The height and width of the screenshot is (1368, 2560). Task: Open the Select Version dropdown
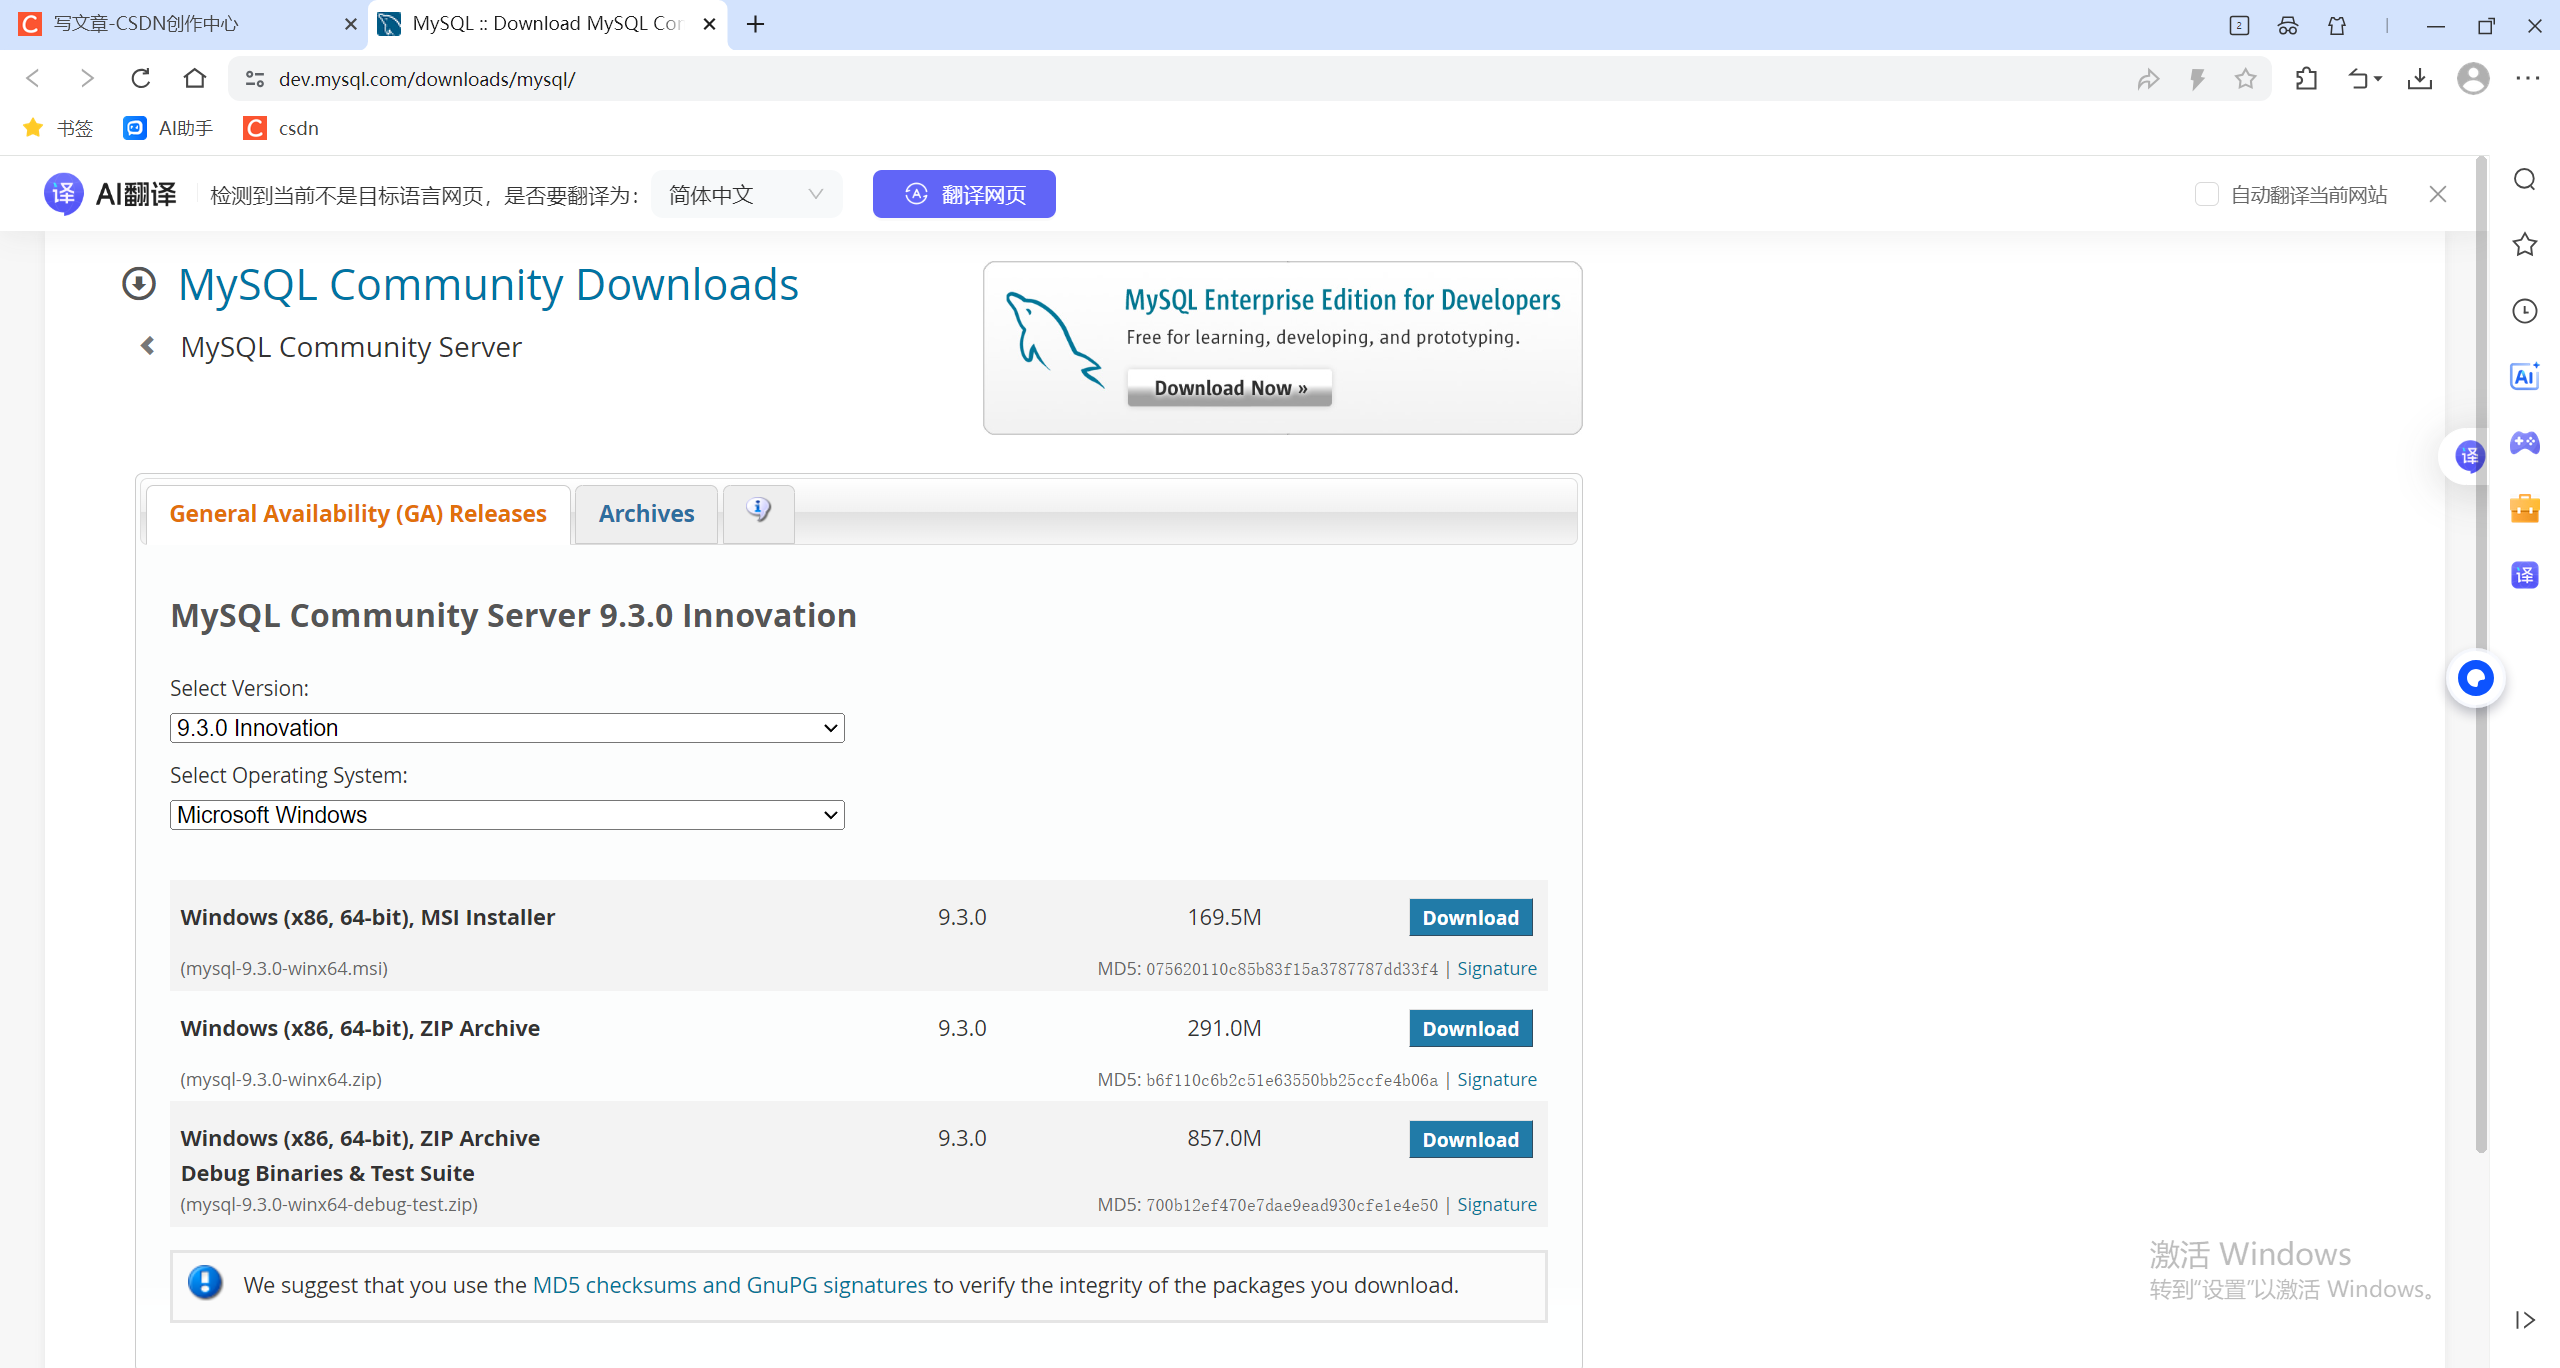tap(507, 728)
